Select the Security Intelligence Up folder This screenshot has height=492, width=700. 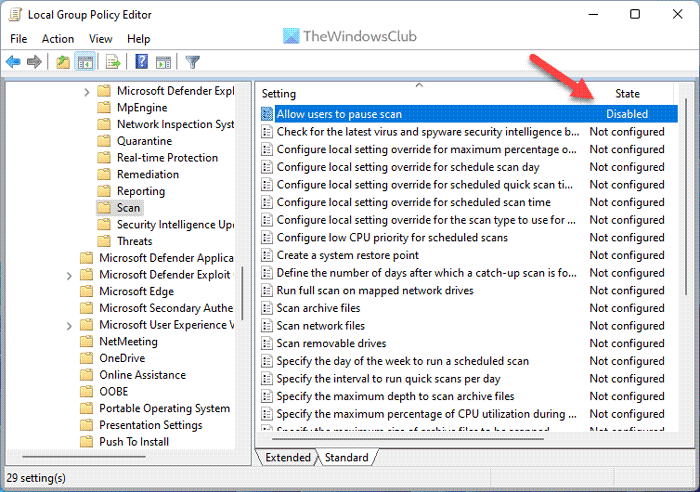pos(175,225)
